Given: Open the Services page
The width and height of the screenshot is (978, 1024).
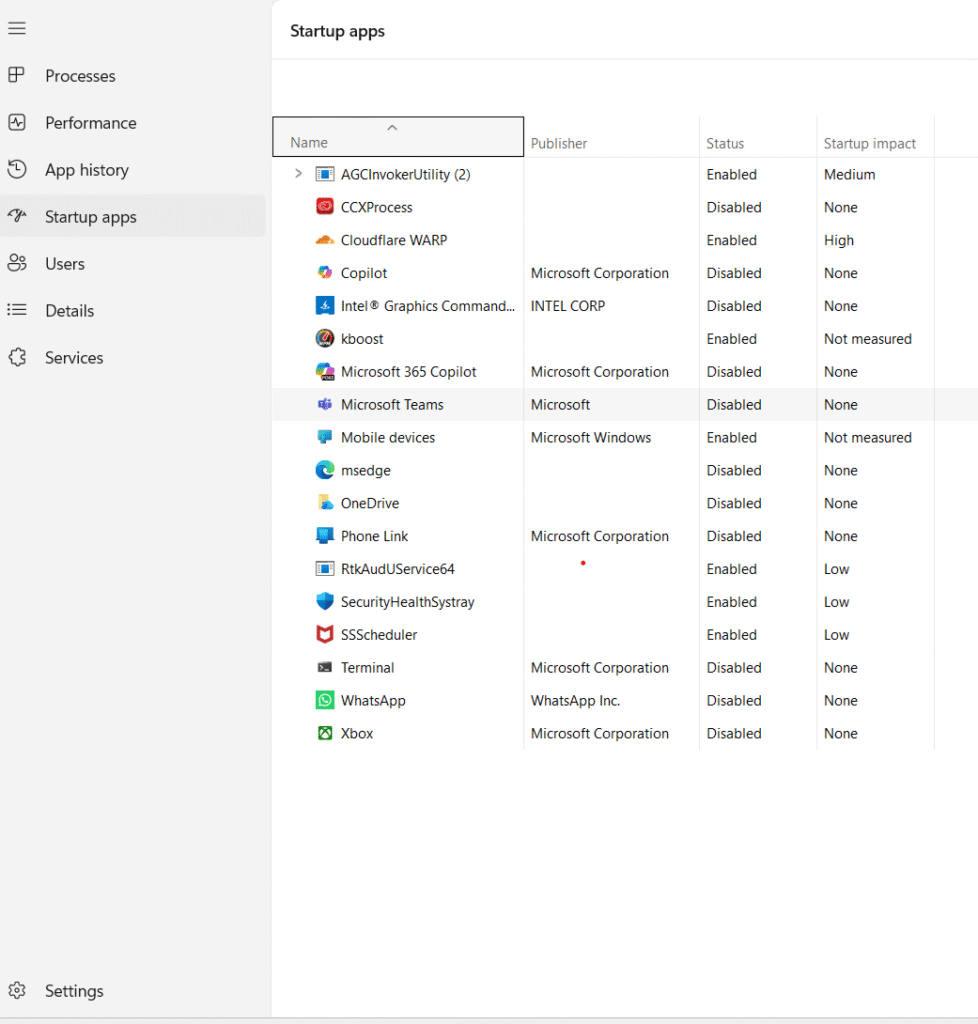Looking at the screenshot, I should coord(75,357).
